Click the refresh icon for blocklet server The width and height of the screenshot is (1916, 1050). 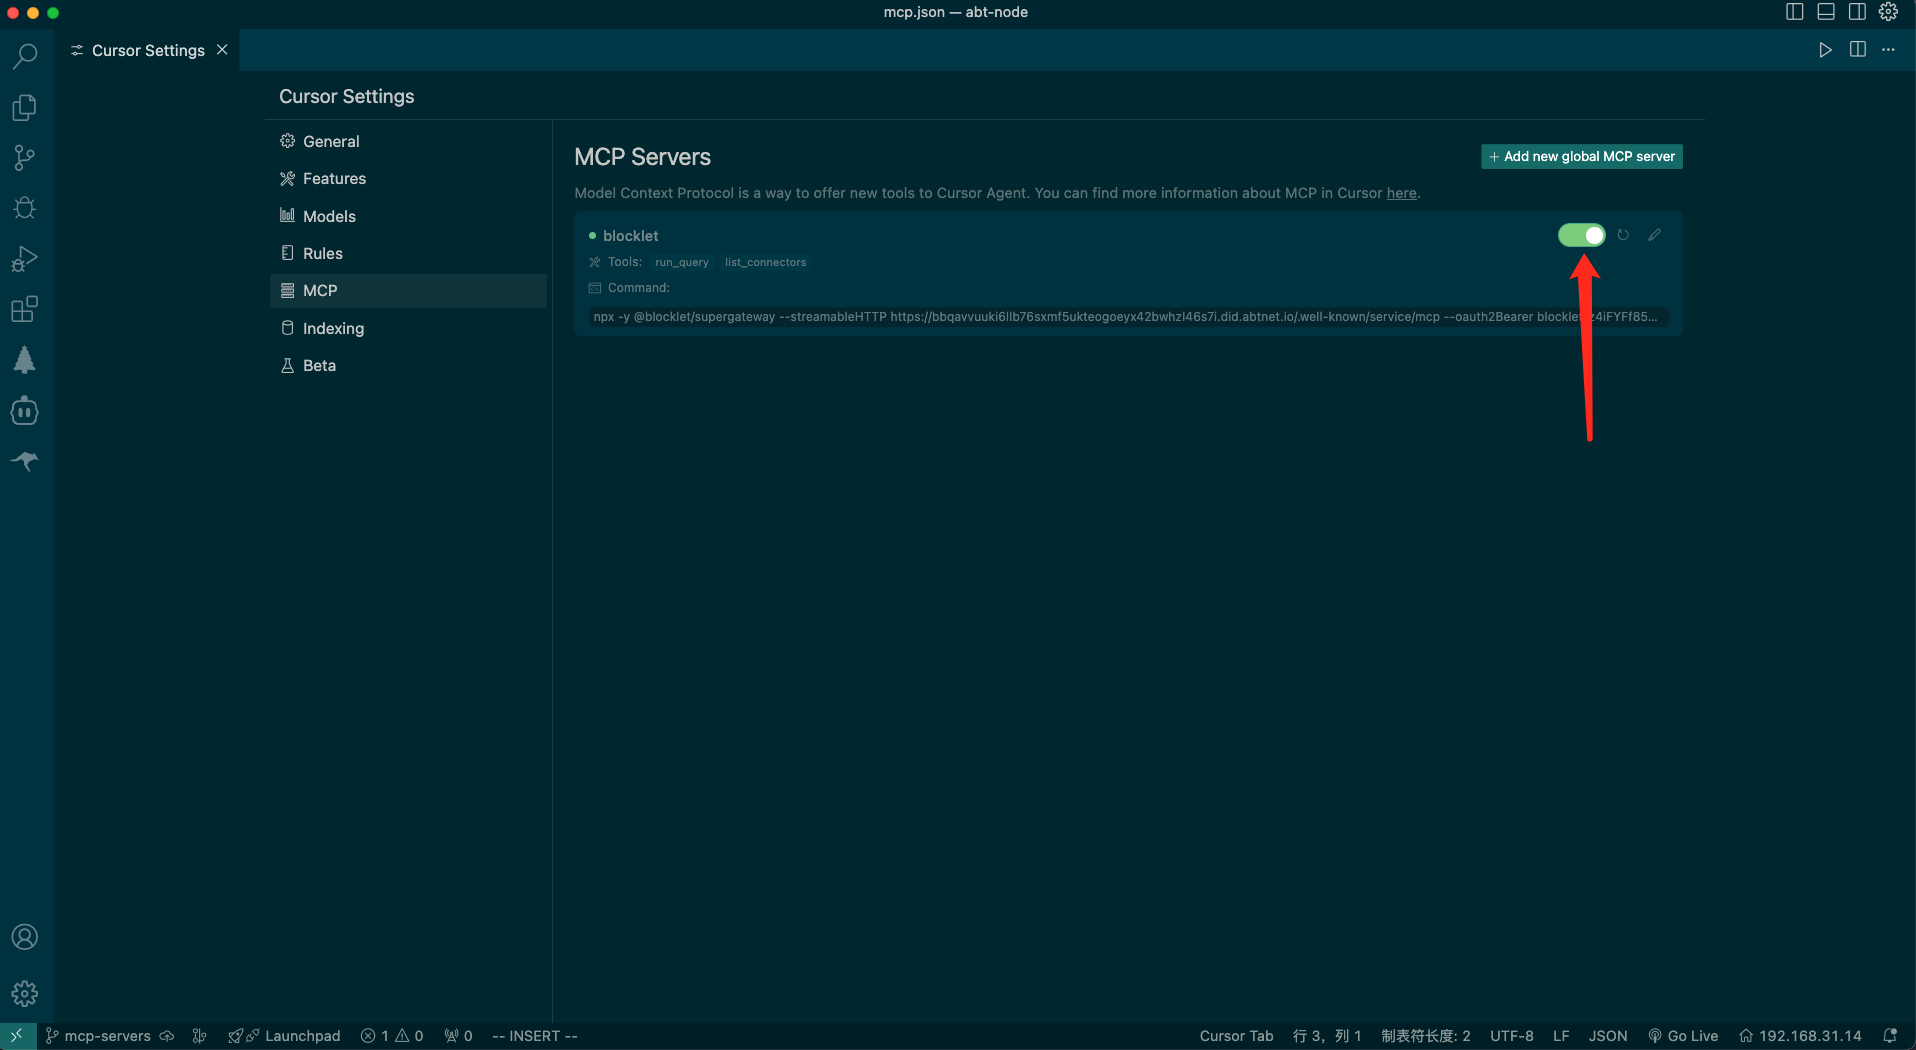coord(1623,235)
